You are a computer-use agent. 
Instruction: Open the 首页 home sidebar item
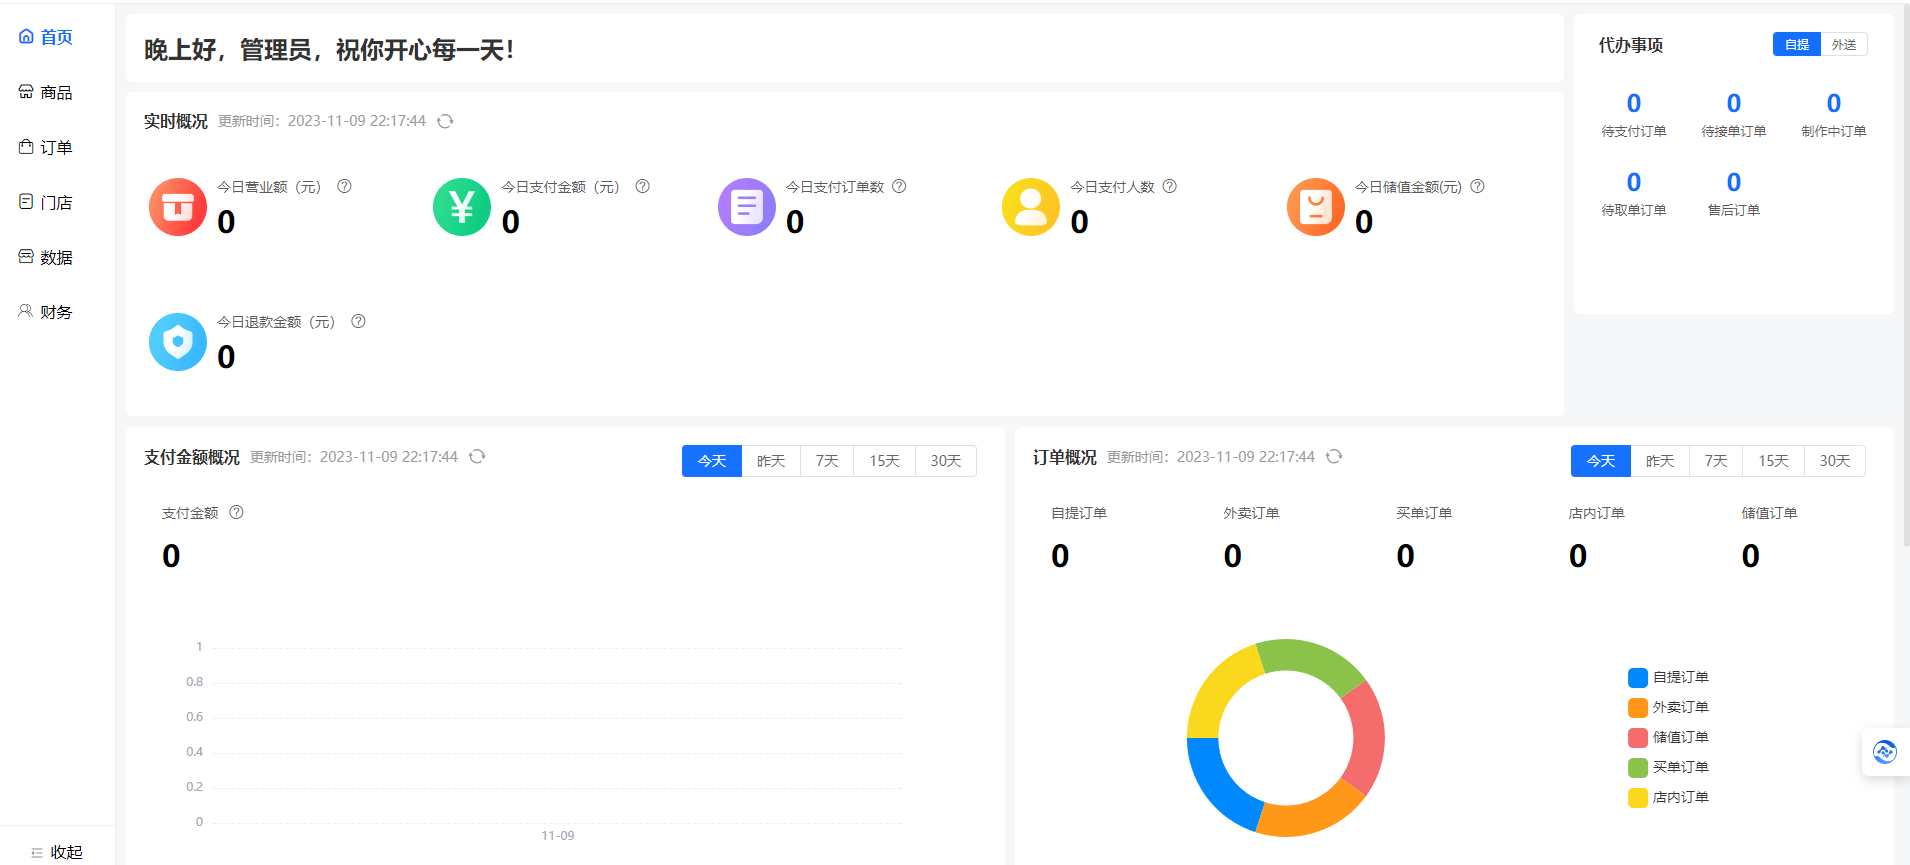[46, 37]
